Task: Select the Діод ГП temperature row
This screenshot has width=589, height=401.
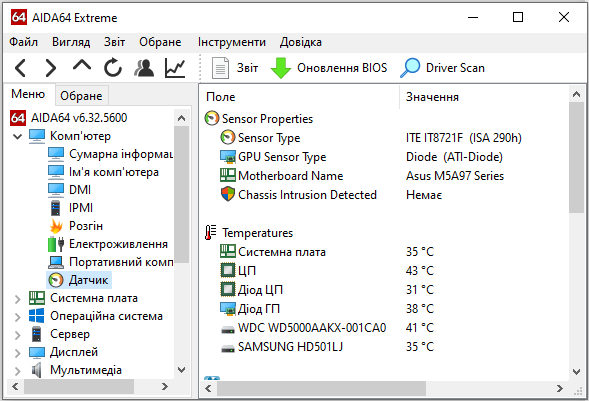Action: pos(327,309)
